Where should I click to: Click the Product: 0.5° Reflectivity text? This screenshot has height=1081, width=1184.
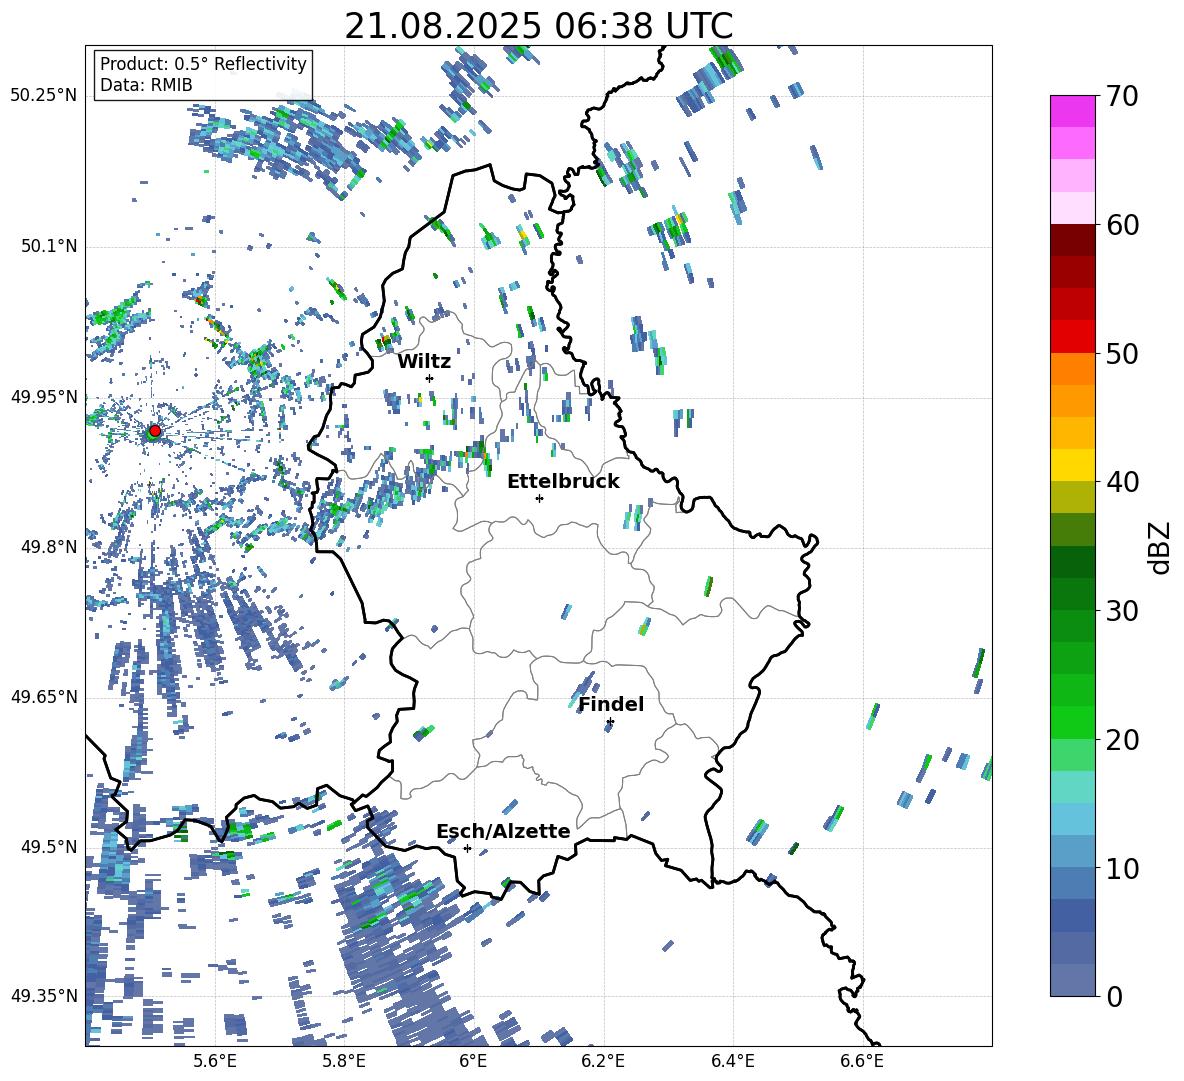pyautogui.click(x=203, y=63)
